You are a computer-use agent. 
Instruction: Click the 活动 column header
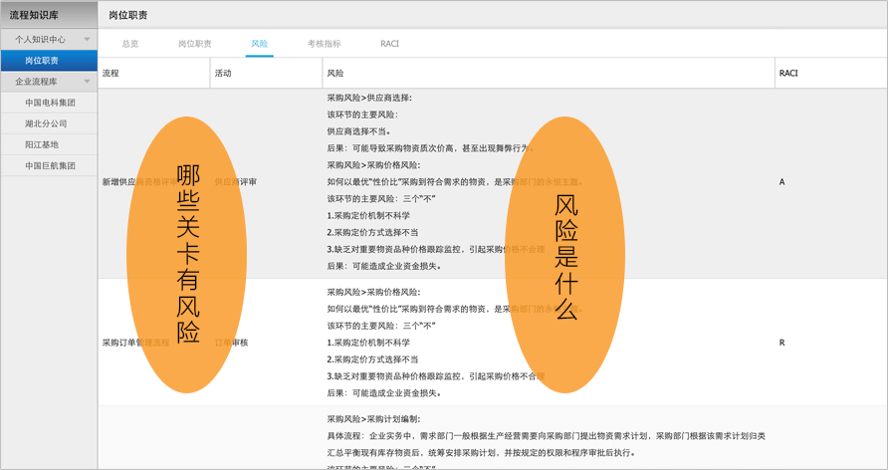pos(223,74)
